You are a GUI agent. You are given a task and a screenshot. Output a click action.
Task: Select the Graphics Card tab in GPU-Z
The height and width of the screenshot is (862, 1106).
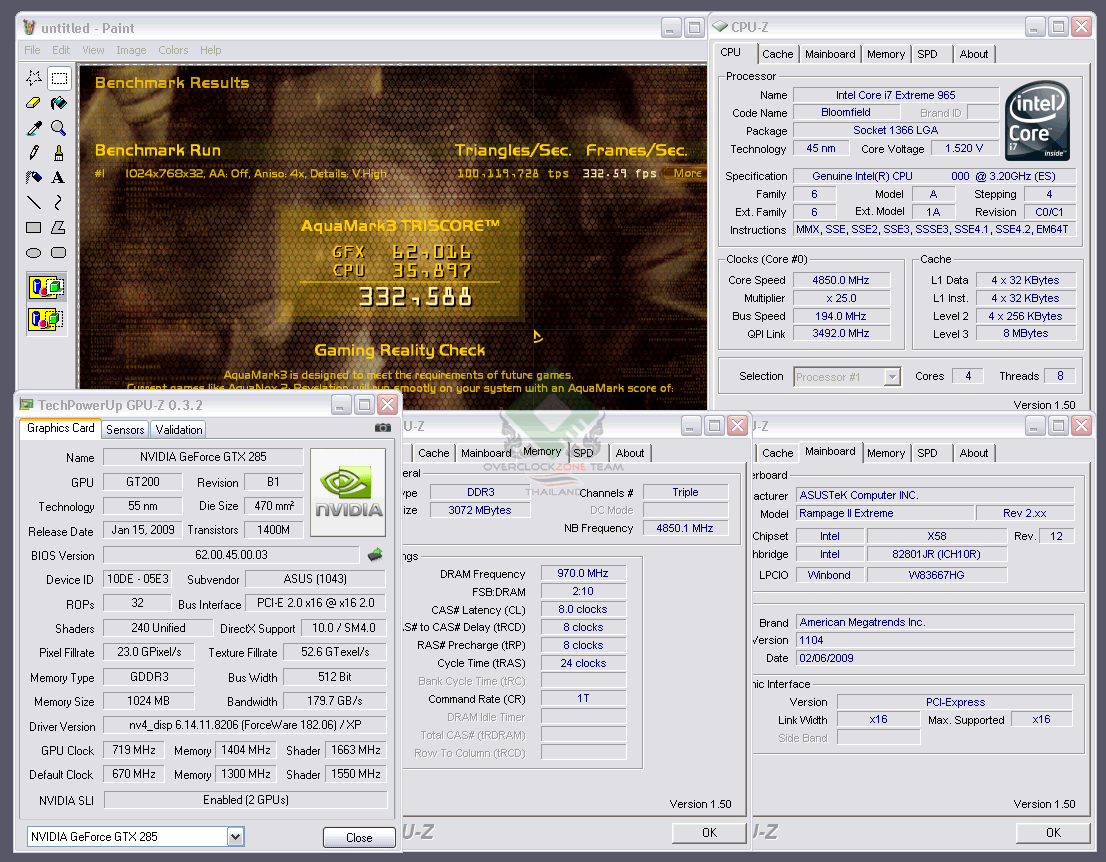(61, 428)
